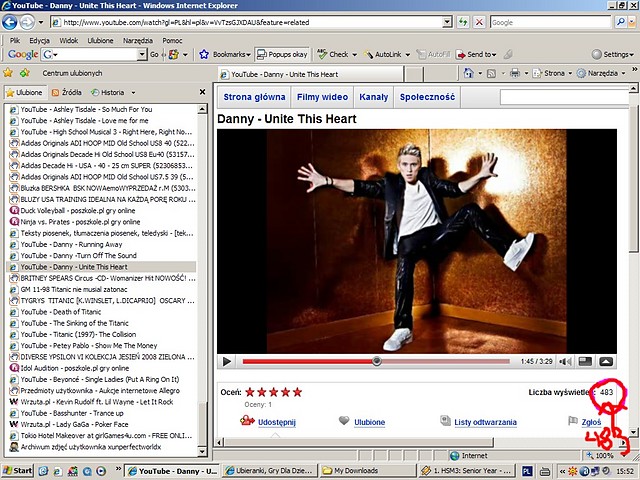This screenshot has height=480, width=640.
Task: Switch to the Źródła tab
Action: click(67, 92)
